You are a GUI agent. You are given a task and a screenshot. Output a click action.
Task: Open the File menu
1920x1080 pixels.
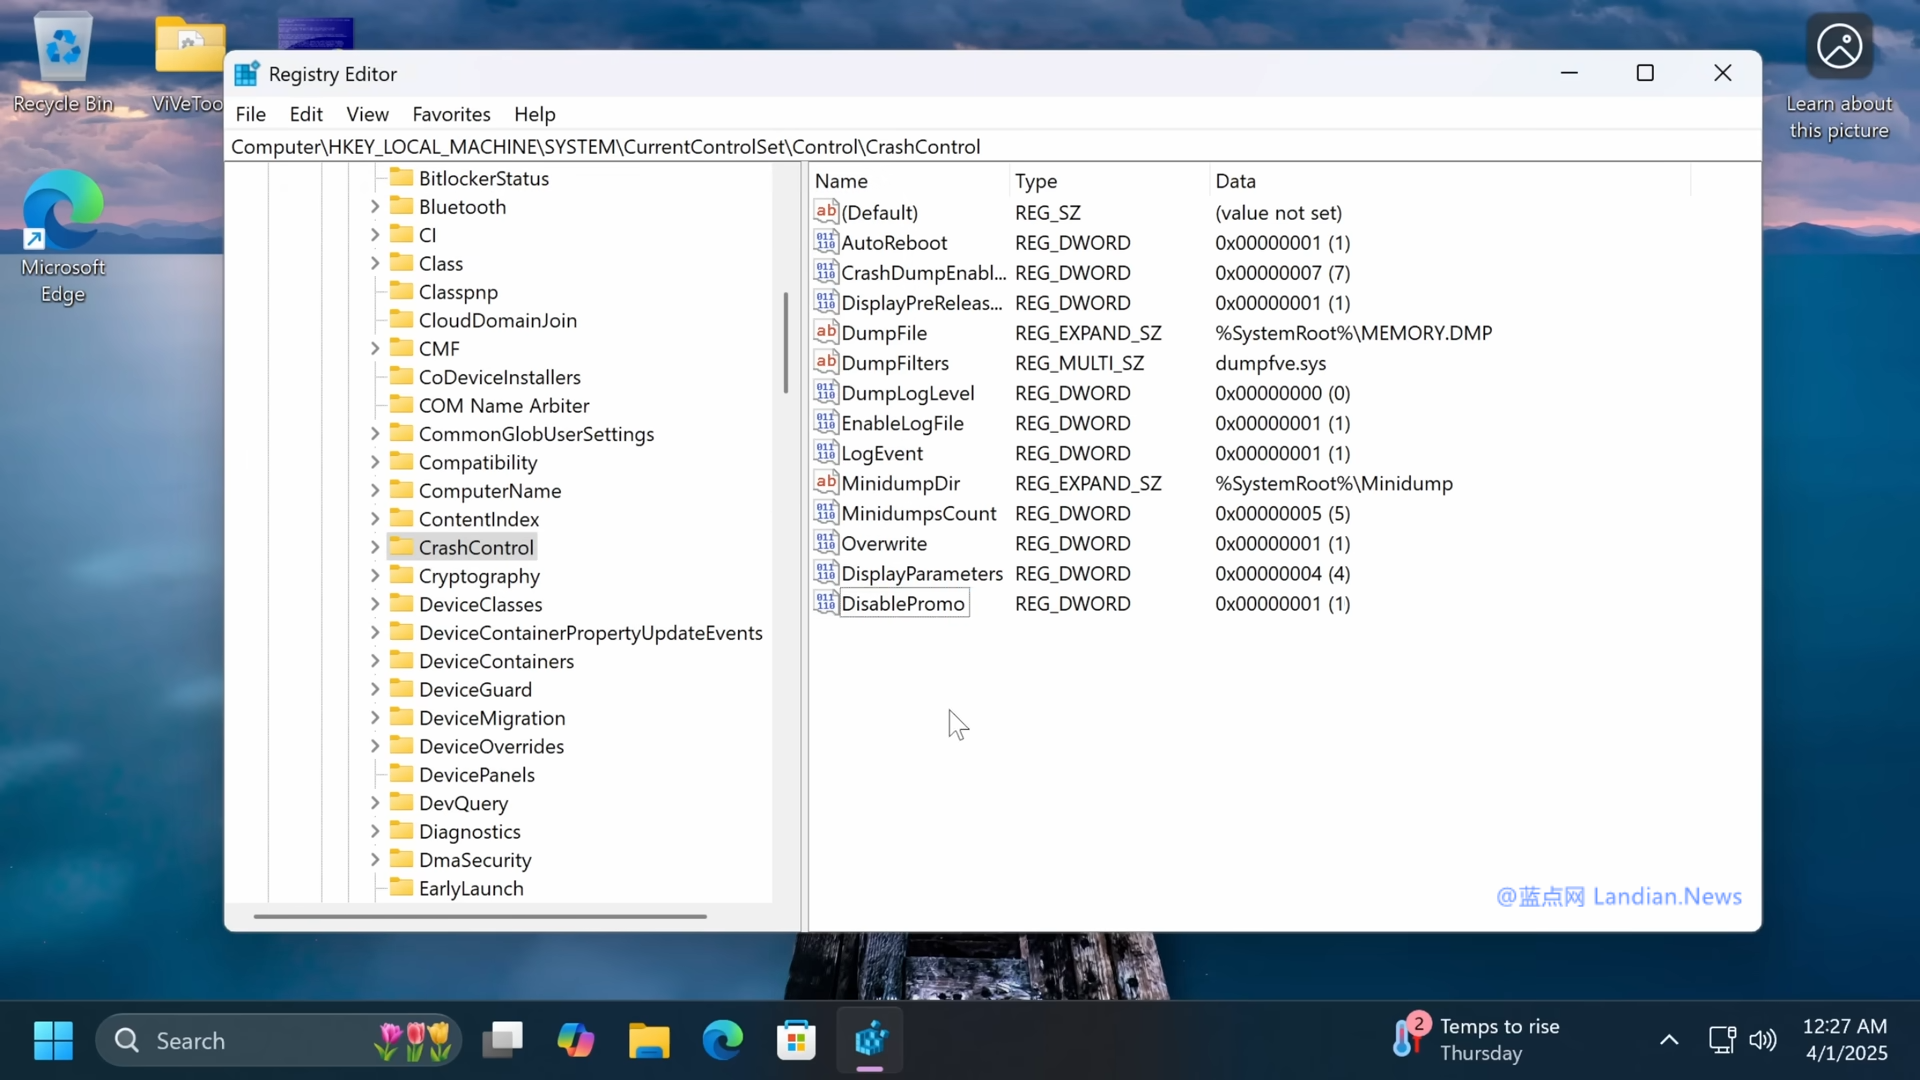251,114
